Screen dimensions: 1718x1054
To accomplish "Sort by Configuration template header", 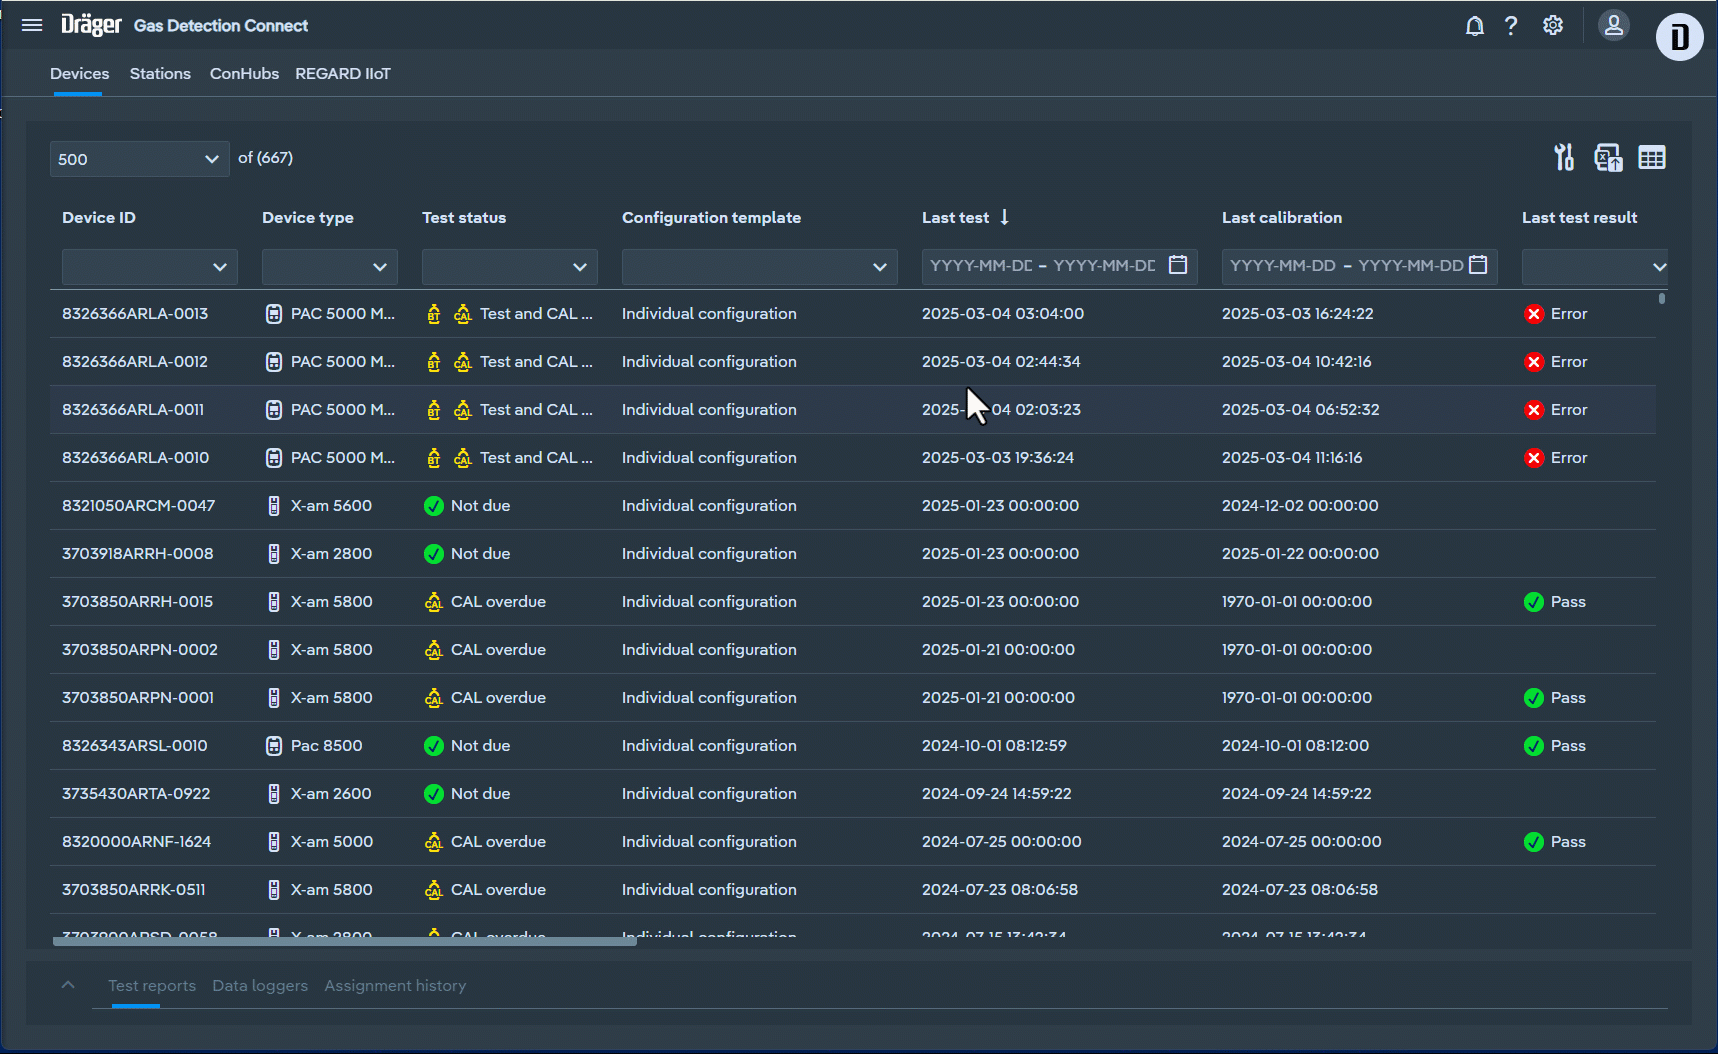I will [711, 218].
